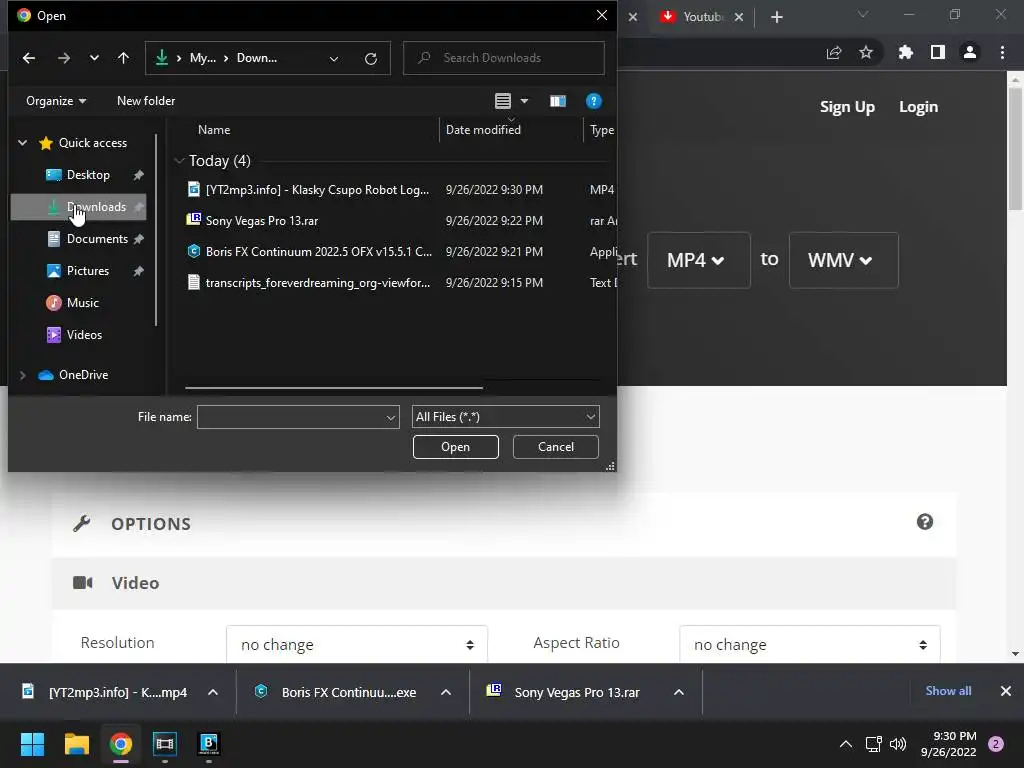Open Chrome three-dot menu

(x=1002, y=52)
